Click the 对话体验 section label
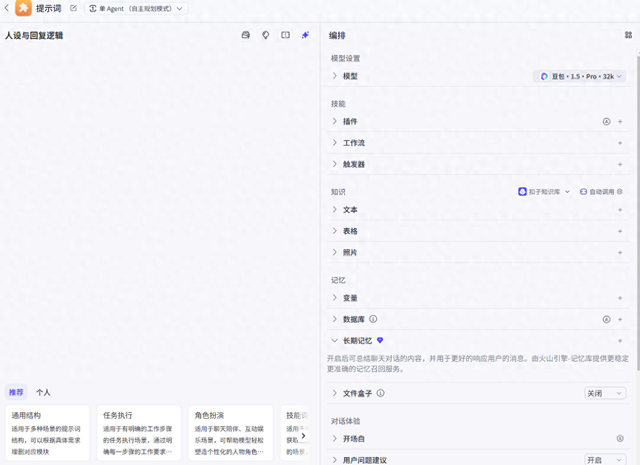The image size is (640, 465). (345, 421)
